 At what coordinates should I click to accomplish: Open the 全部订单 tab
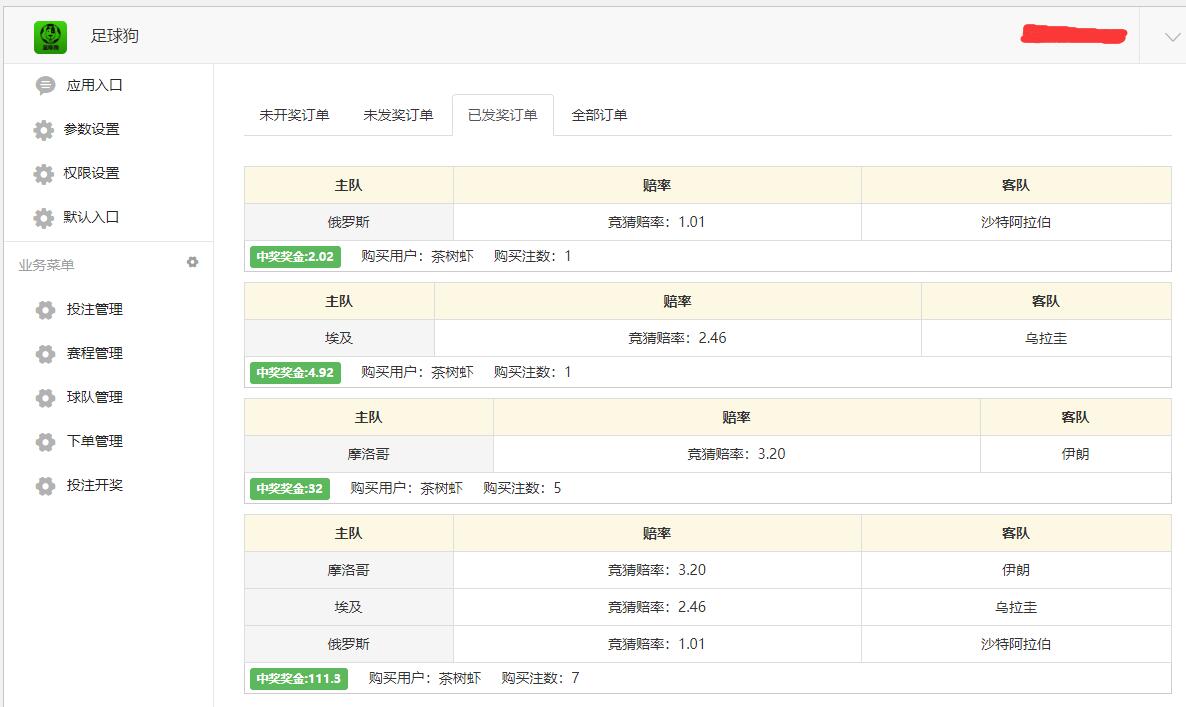[x=599, y=115]
